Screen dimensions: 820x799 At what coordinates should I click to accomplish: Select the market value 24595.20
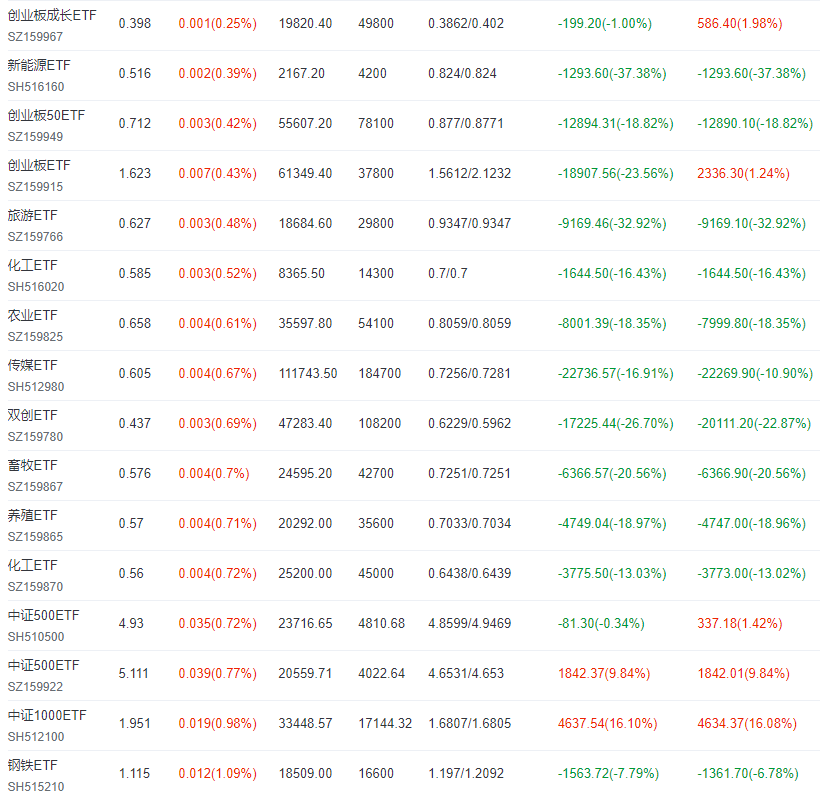[305, 474]
